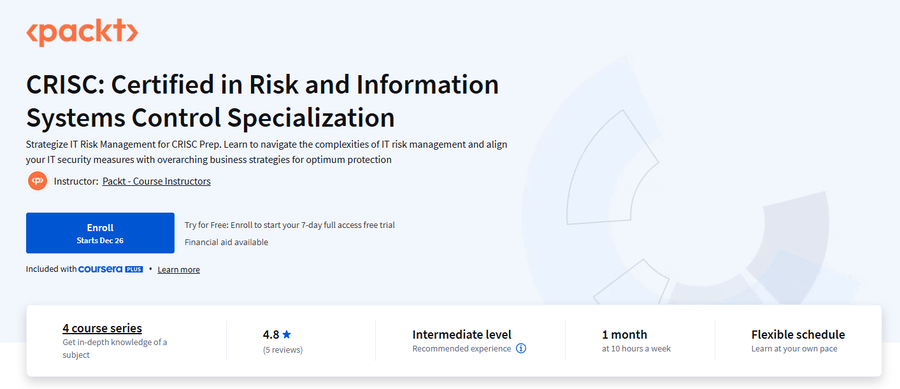Open Packt - Course Instructors link
The height and width of the screenshot is (389, 900).
pos(156,181)
